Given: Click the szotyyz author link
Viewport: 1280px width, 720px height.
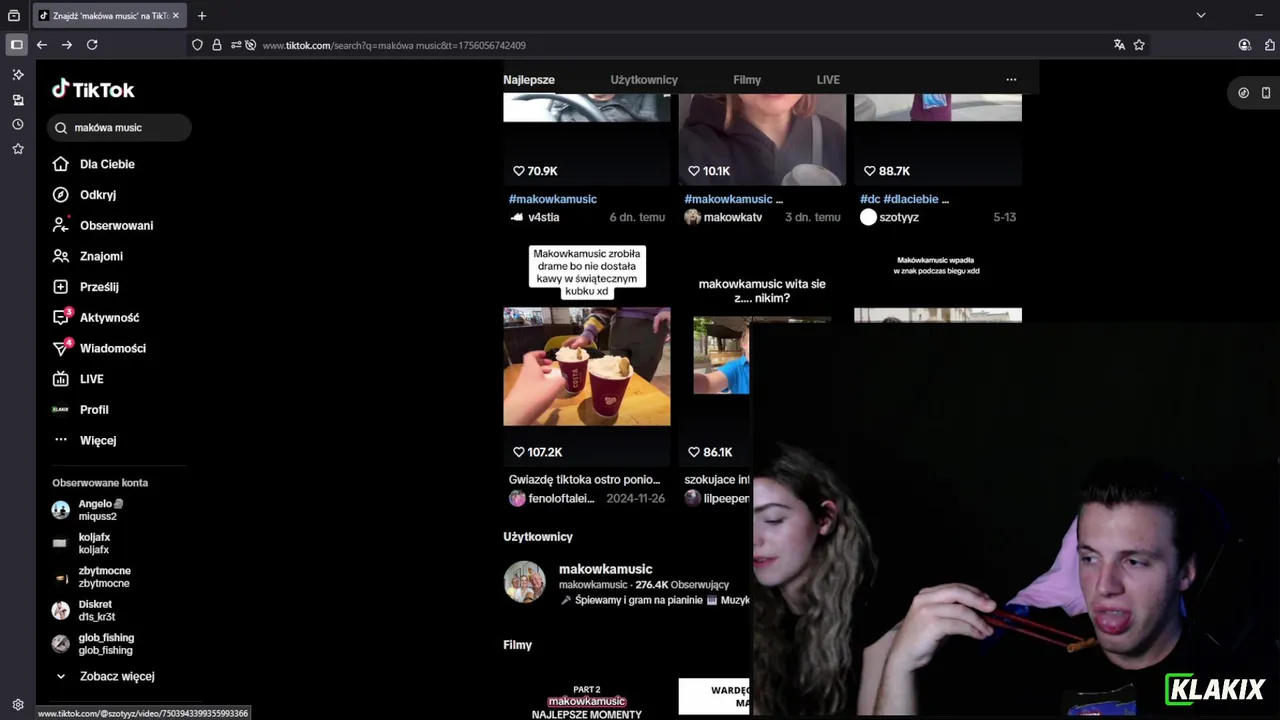Looking at the screenshot, I should (x=898, y=217).
